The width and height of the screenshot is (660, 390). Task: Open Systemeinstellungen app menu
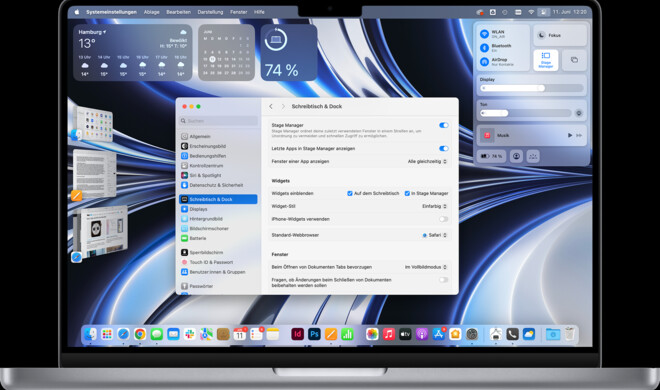[x=112, y=12]
